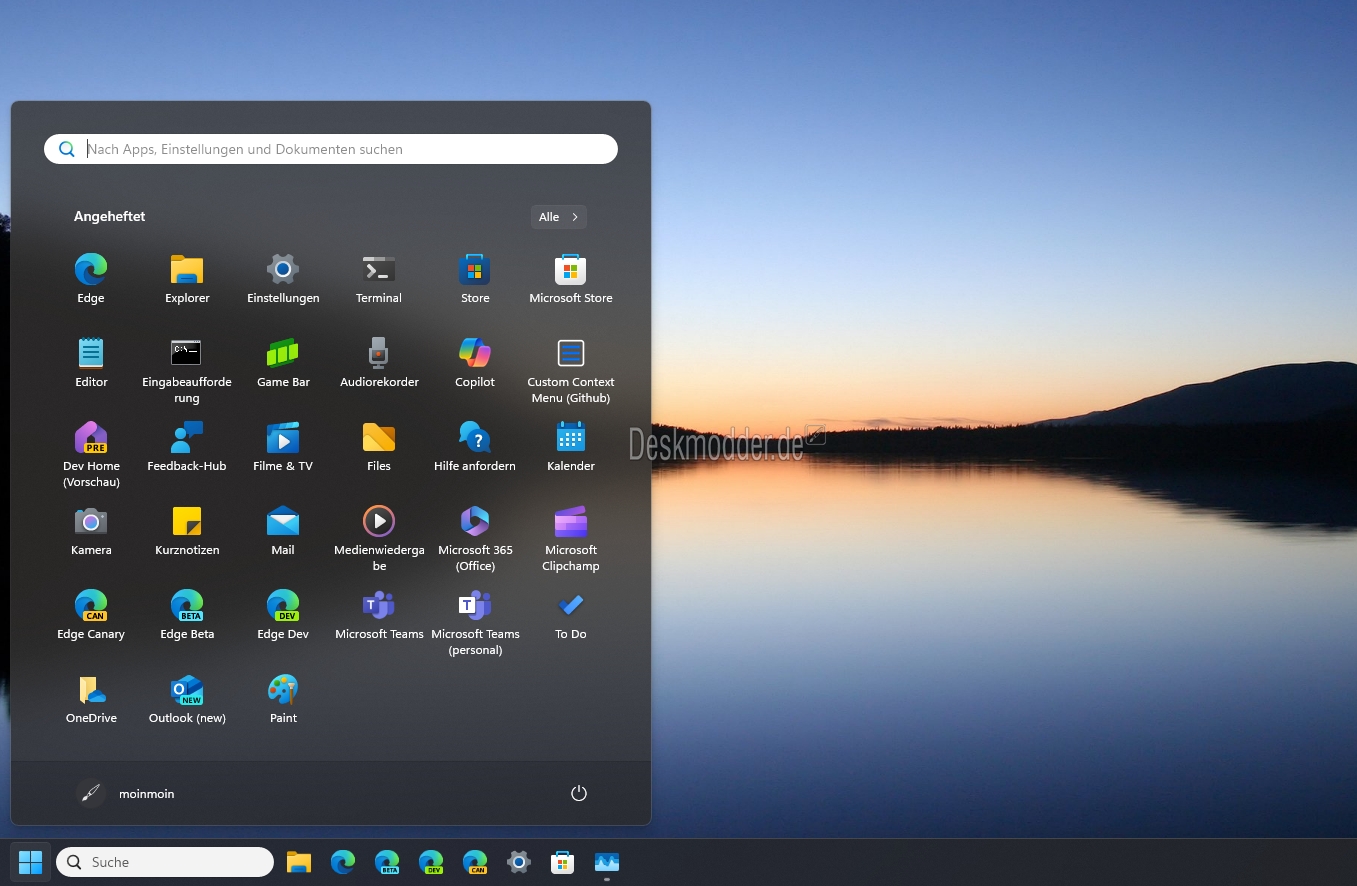Viewport: 1357px width, 886px height.
Task: Launch Copilot
Action: (475, 363)
